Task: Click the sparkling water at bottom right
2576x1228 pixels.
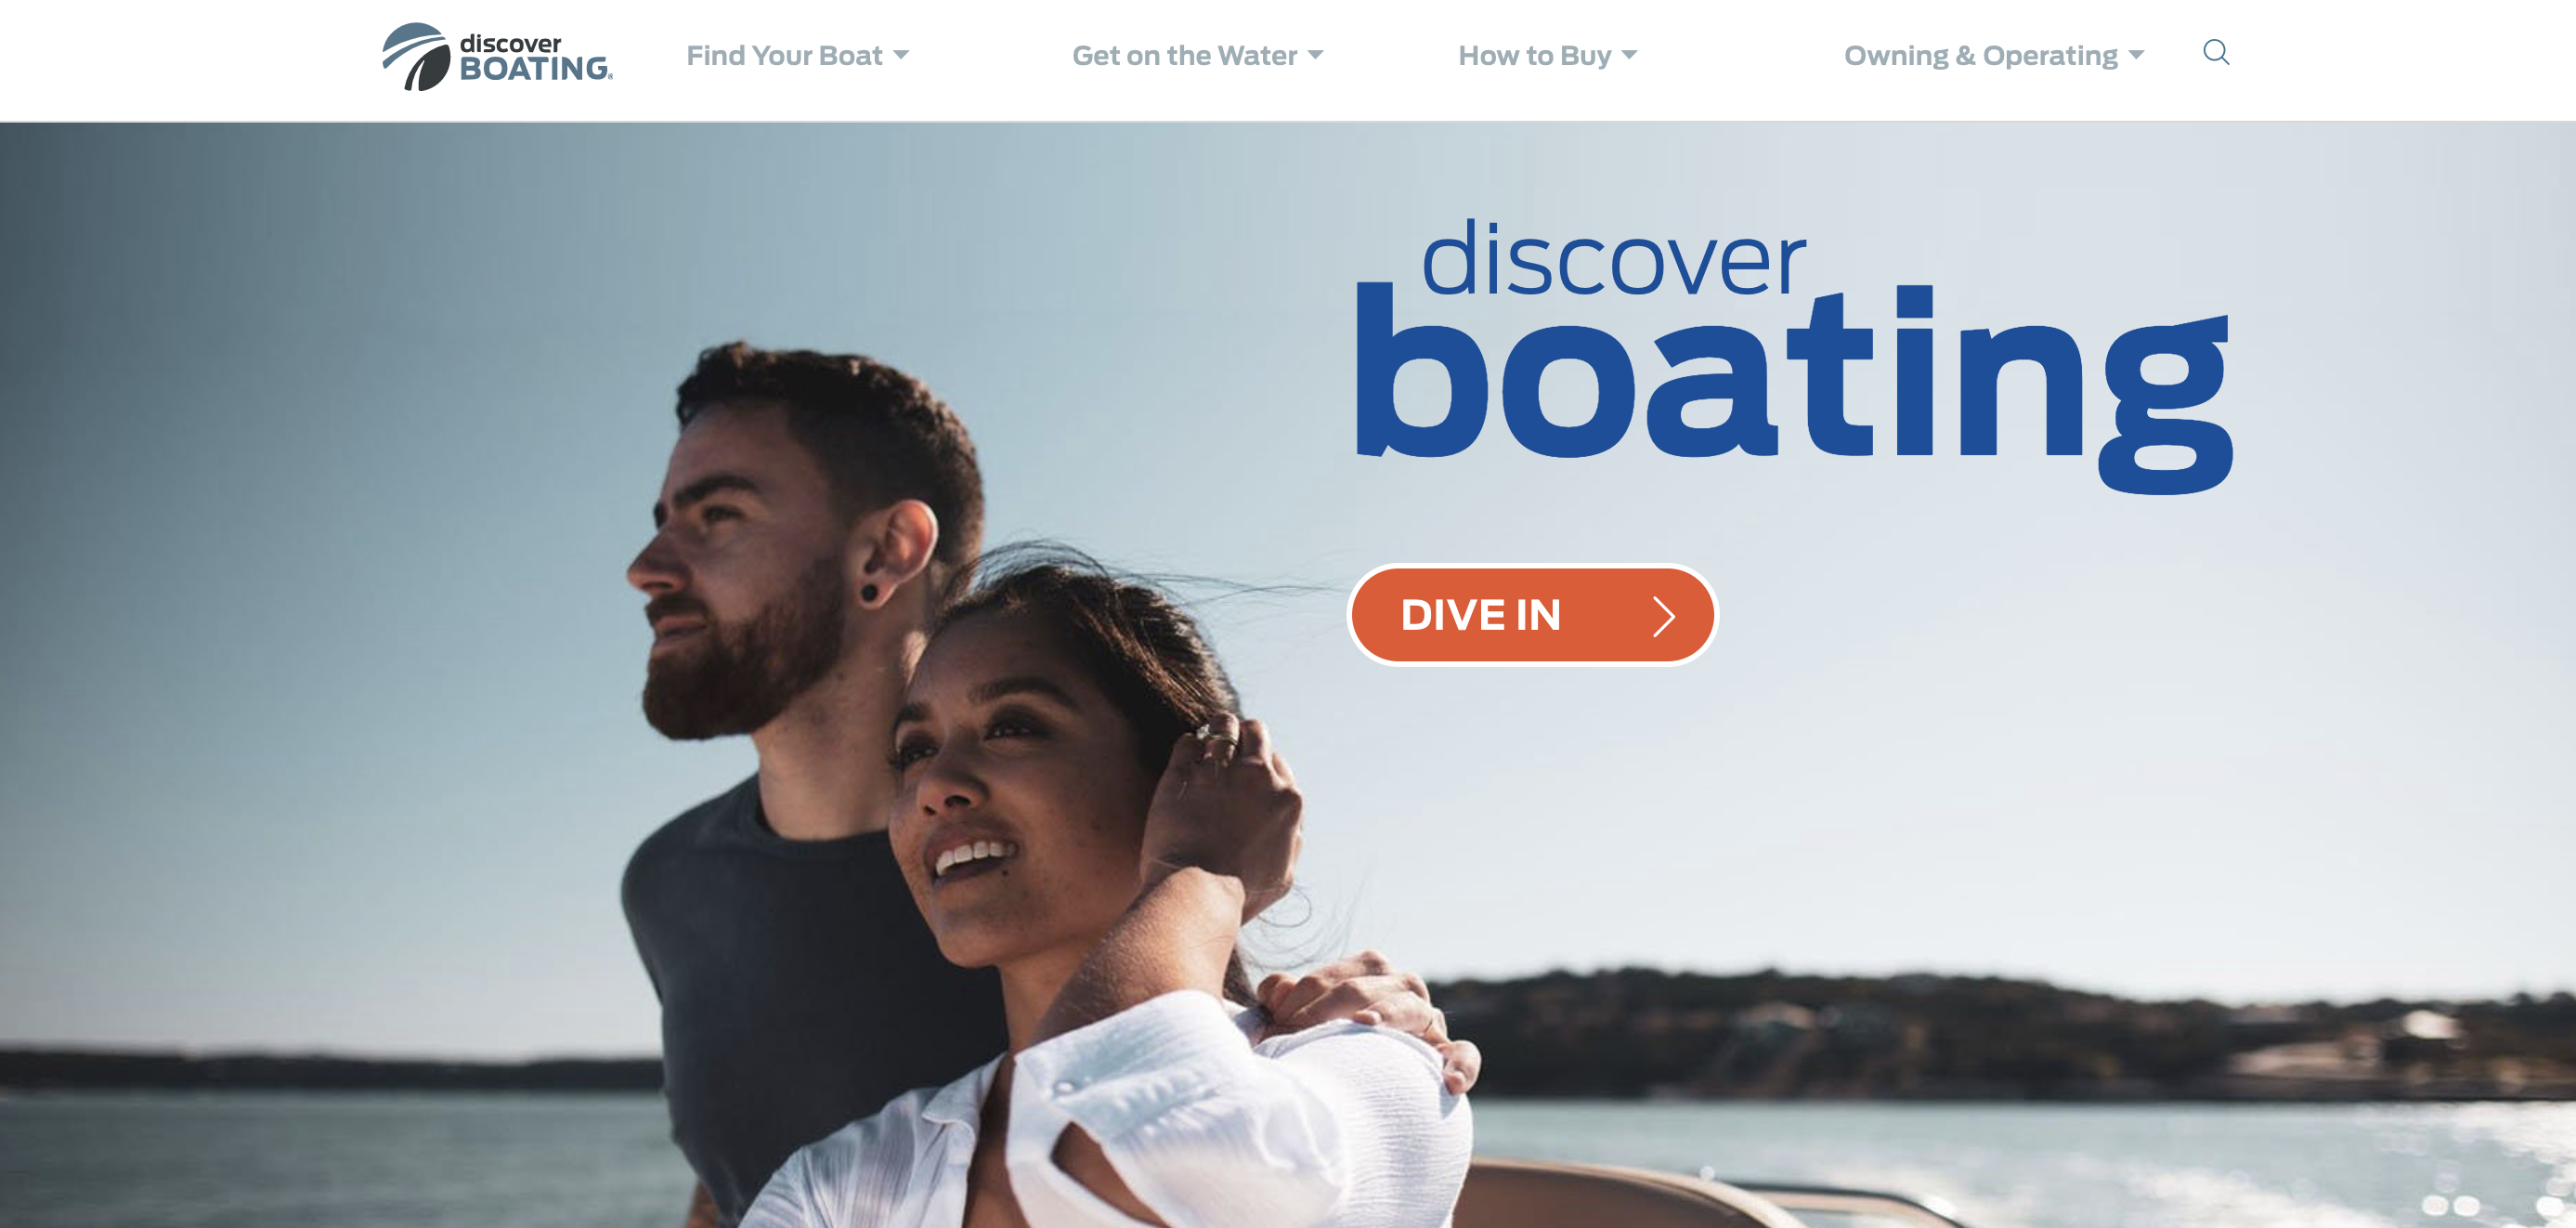Action: click(2350, 1170)
